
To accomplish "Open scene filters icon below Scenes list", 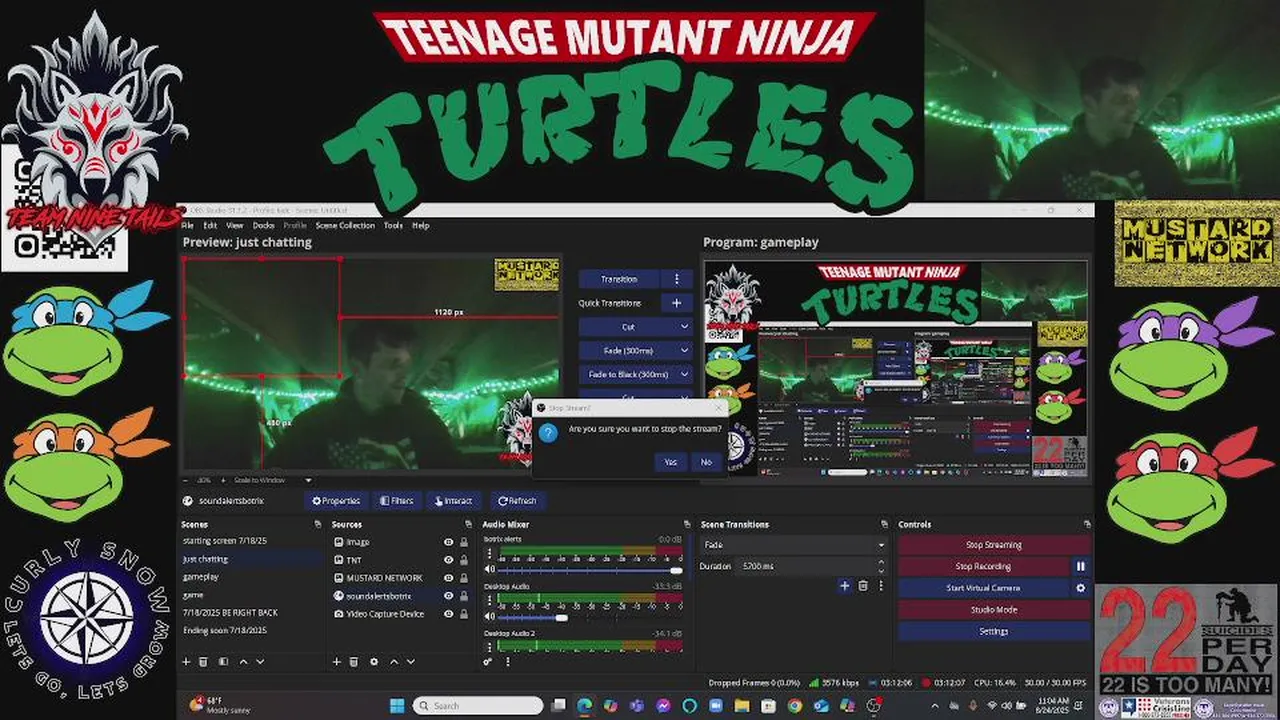I will (223, 662).
